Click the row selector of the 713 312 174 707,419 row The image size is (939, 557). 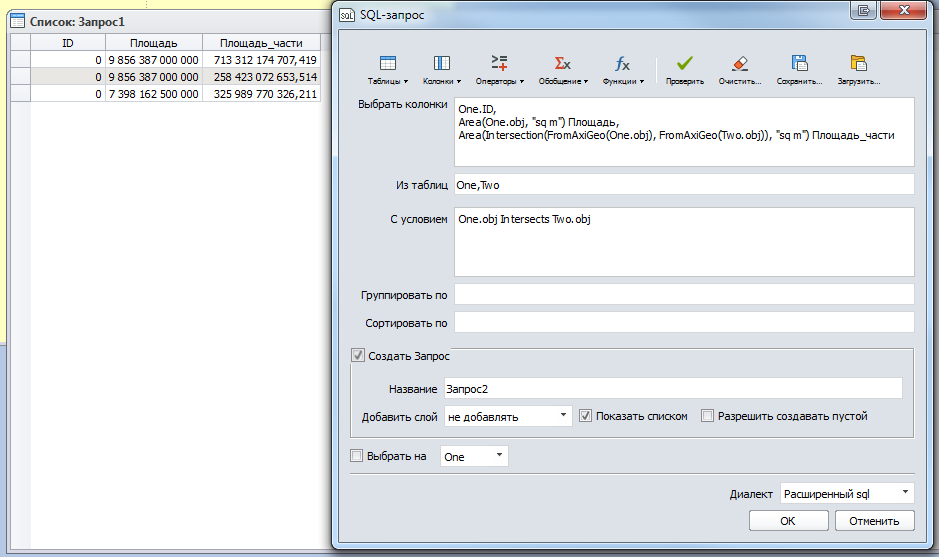pos(20,60)
